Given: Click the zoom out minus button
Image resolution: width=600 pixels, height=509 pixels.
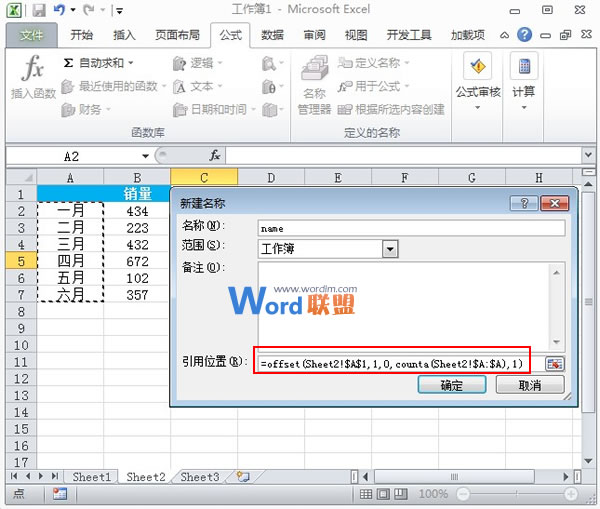Looking at the screenshot, I should click(463, 494).
